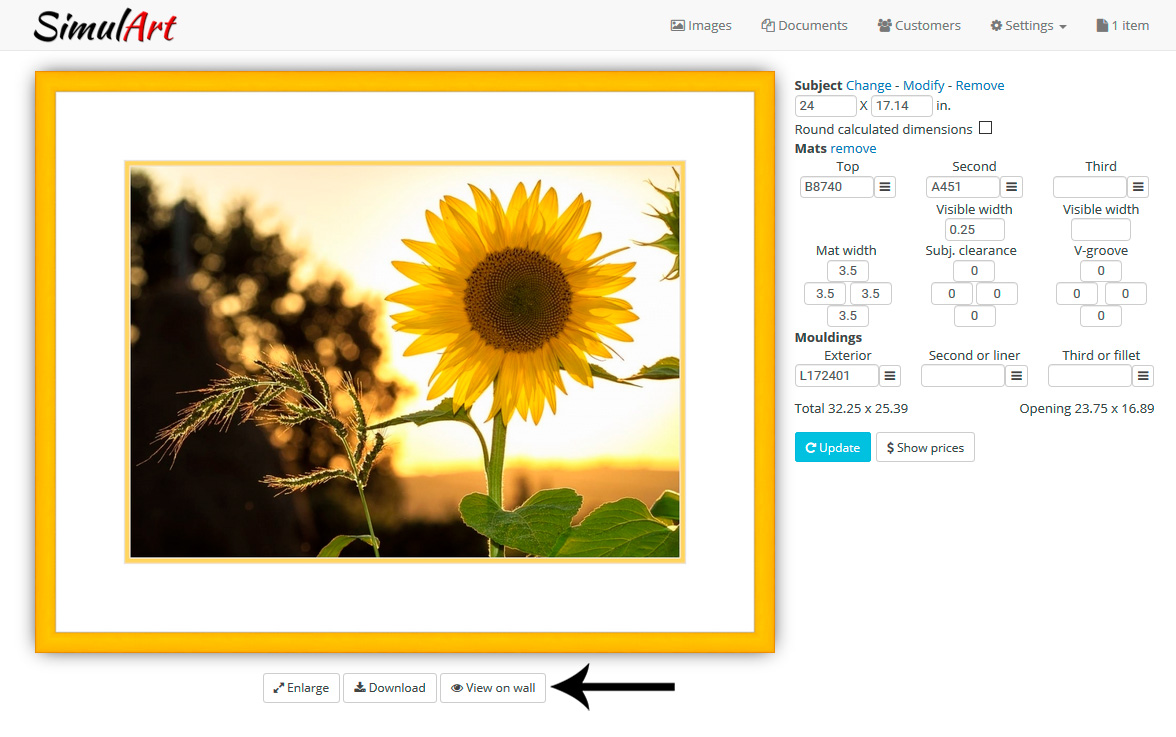This screenshot has height=737, width=1176.
Task: Focus the left V-groove field
Action: 1076,293
